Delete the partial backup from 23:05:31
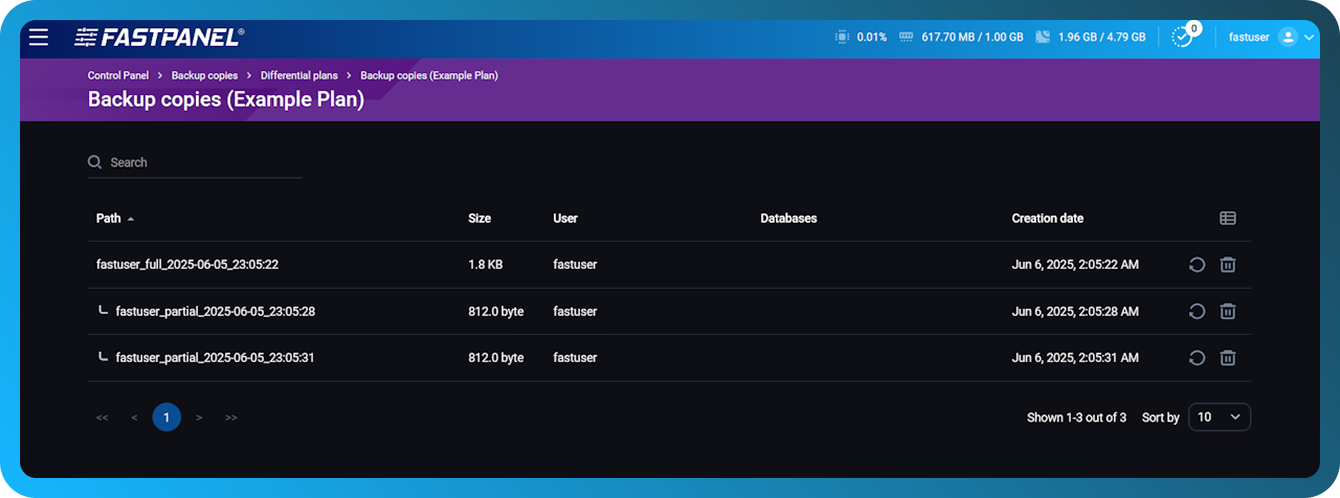Viewport: 1340px width, 498px height. click(x=1228, y=358)
